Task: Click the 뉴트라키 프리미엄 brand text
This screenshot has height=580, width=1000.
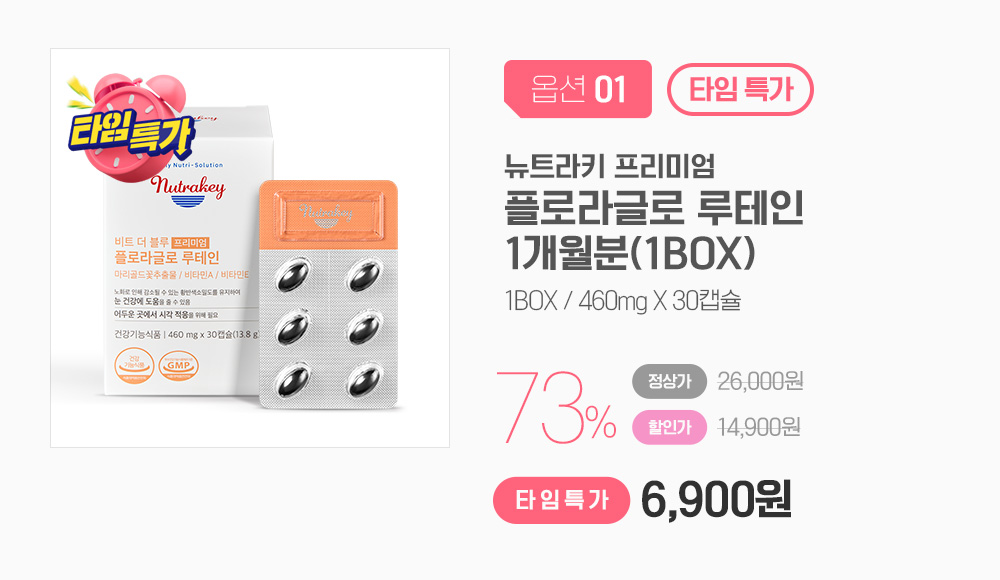Action: coord(609,165)
